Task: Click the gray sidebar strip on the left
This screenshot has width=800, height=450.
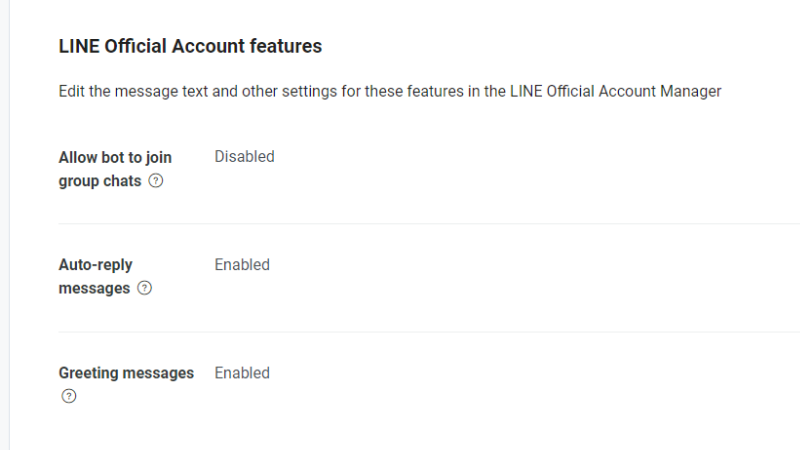Action: coord(5,225)
